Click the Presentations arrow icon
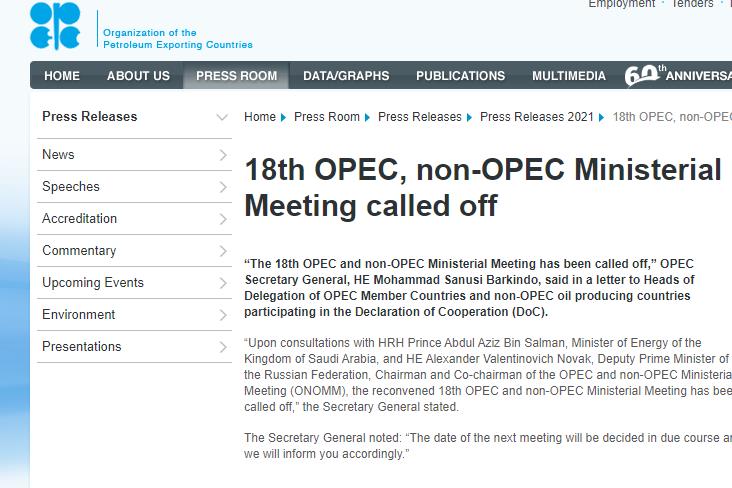 223,347
